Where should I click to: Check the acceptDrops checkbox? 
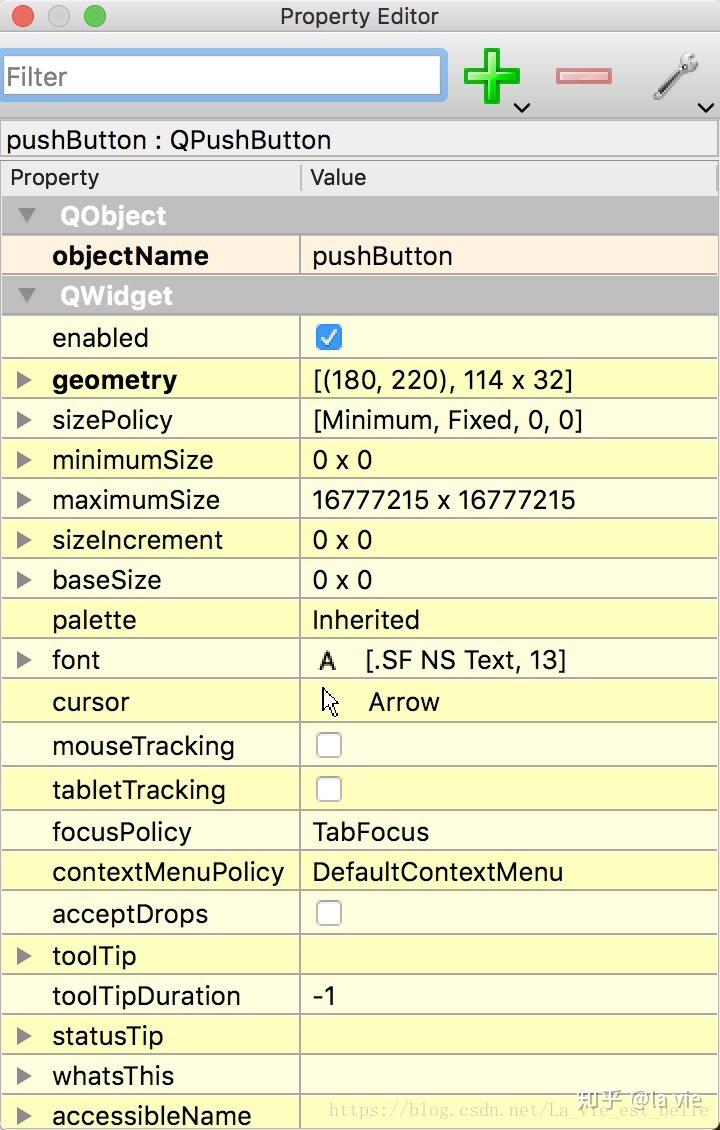point(328,912)
